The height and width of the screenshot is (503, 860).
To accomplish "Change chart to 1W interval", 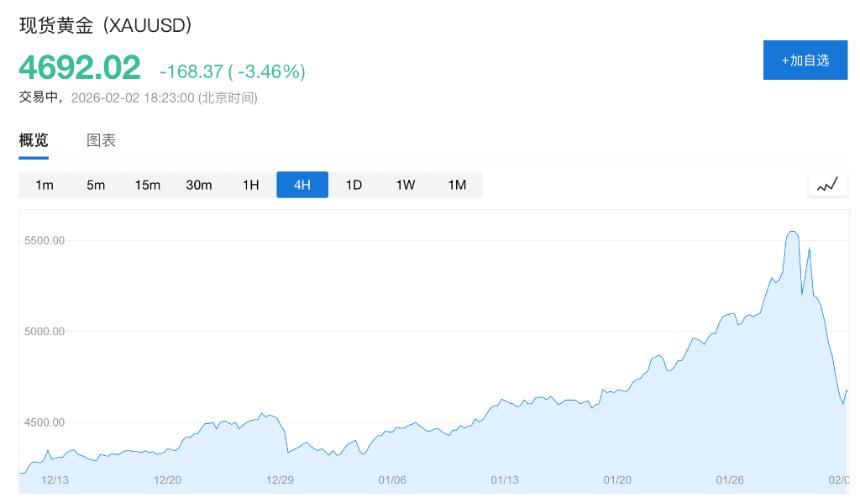I will (x=405, y=185).
